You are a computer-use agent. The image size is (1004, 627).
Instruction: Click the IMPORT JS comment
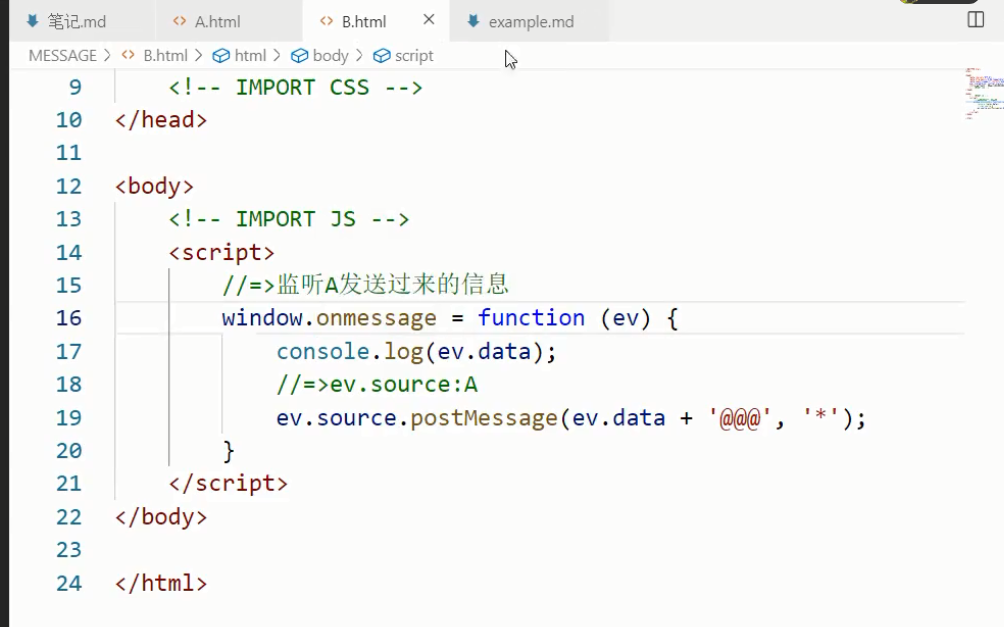pos(288,219)
